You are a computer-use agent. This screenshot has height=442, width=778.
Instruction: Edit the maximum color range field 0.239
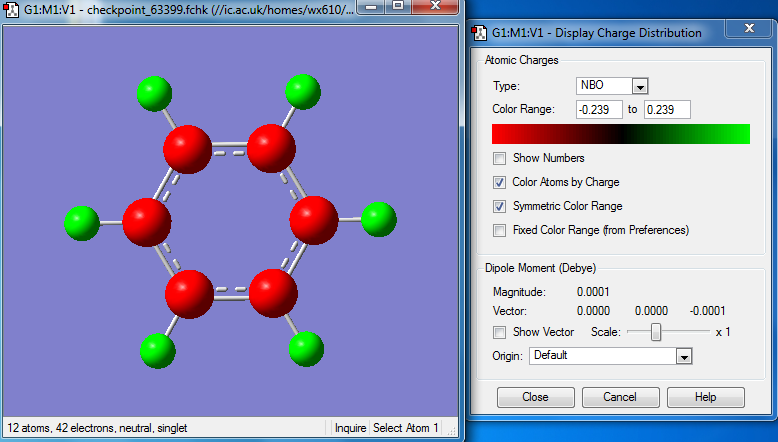click(x=667, y=110)
